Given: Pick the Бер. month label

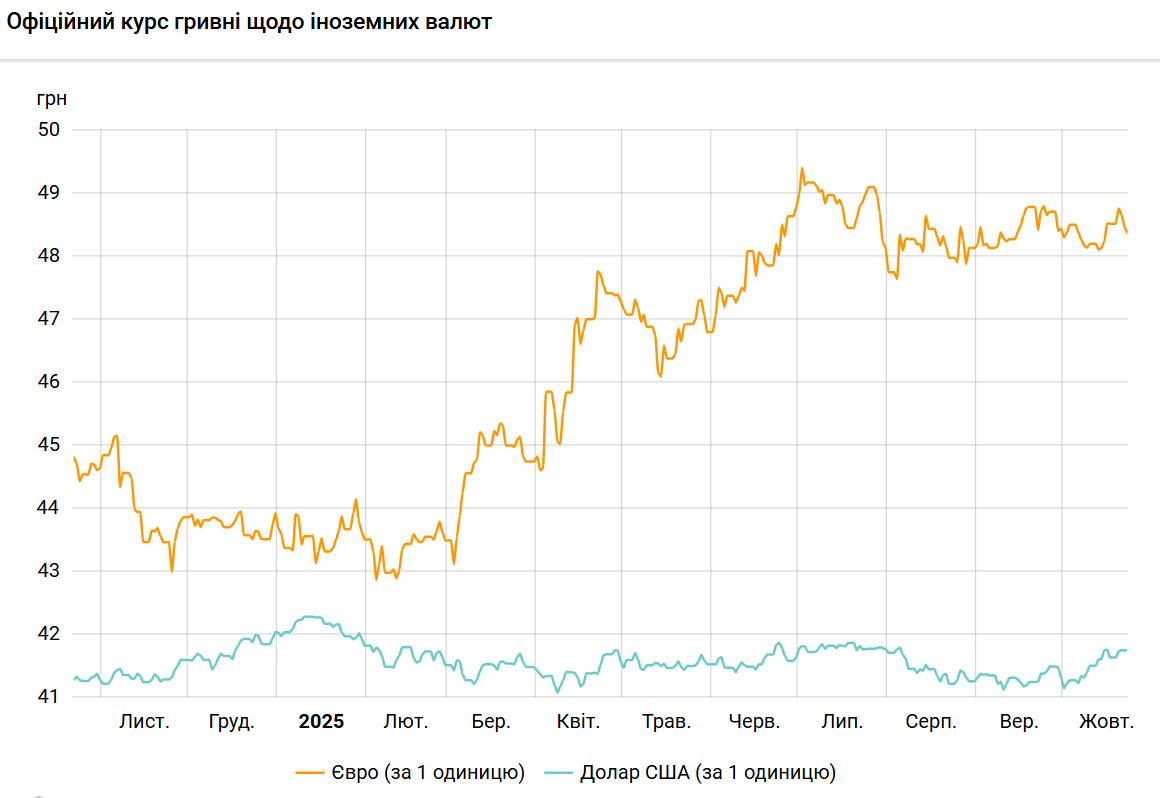Looking at the screenshot, I should (491, 722).
